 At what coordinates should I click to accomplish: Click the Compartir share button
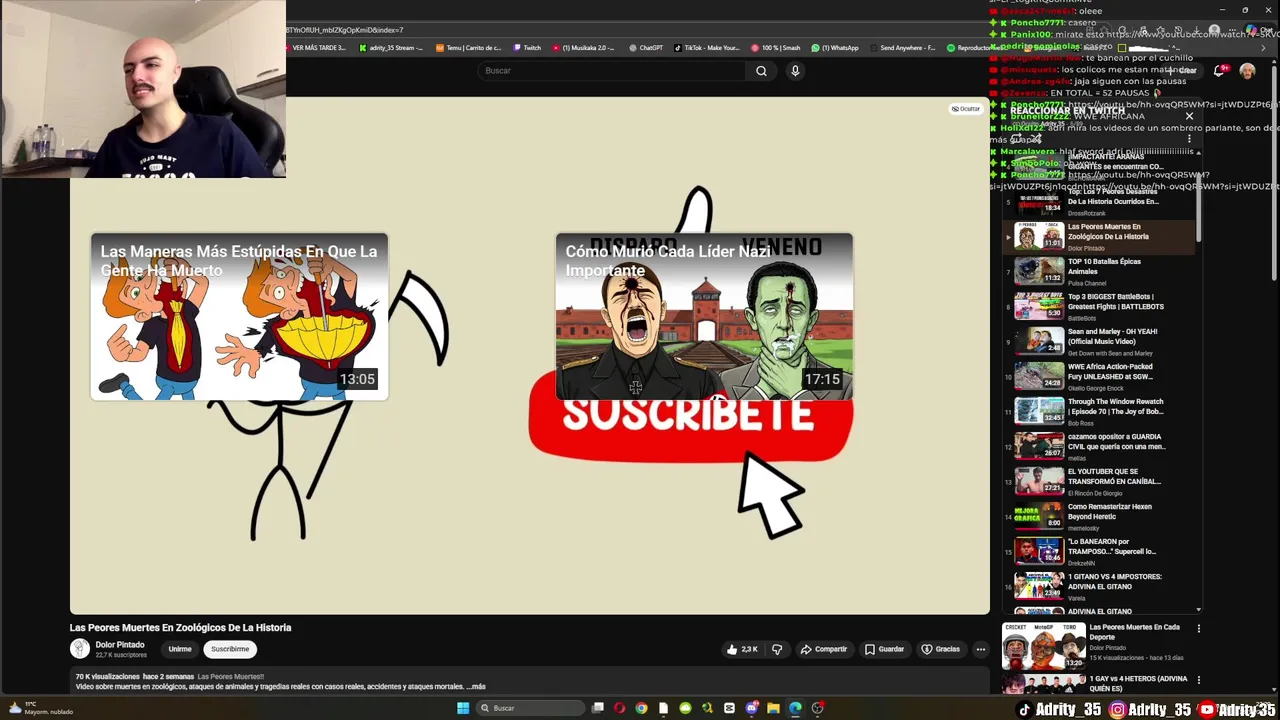coord(824,649)
